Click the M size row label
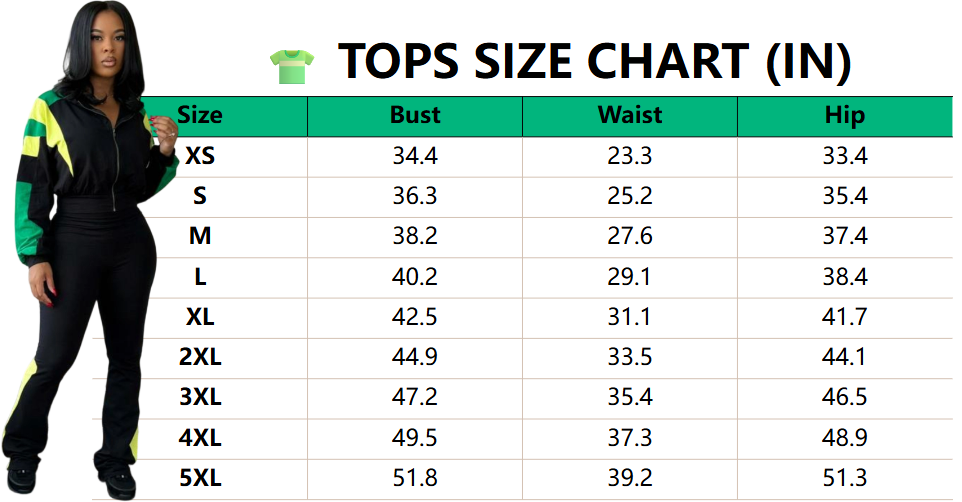962x502 pixels. [200, 237]
